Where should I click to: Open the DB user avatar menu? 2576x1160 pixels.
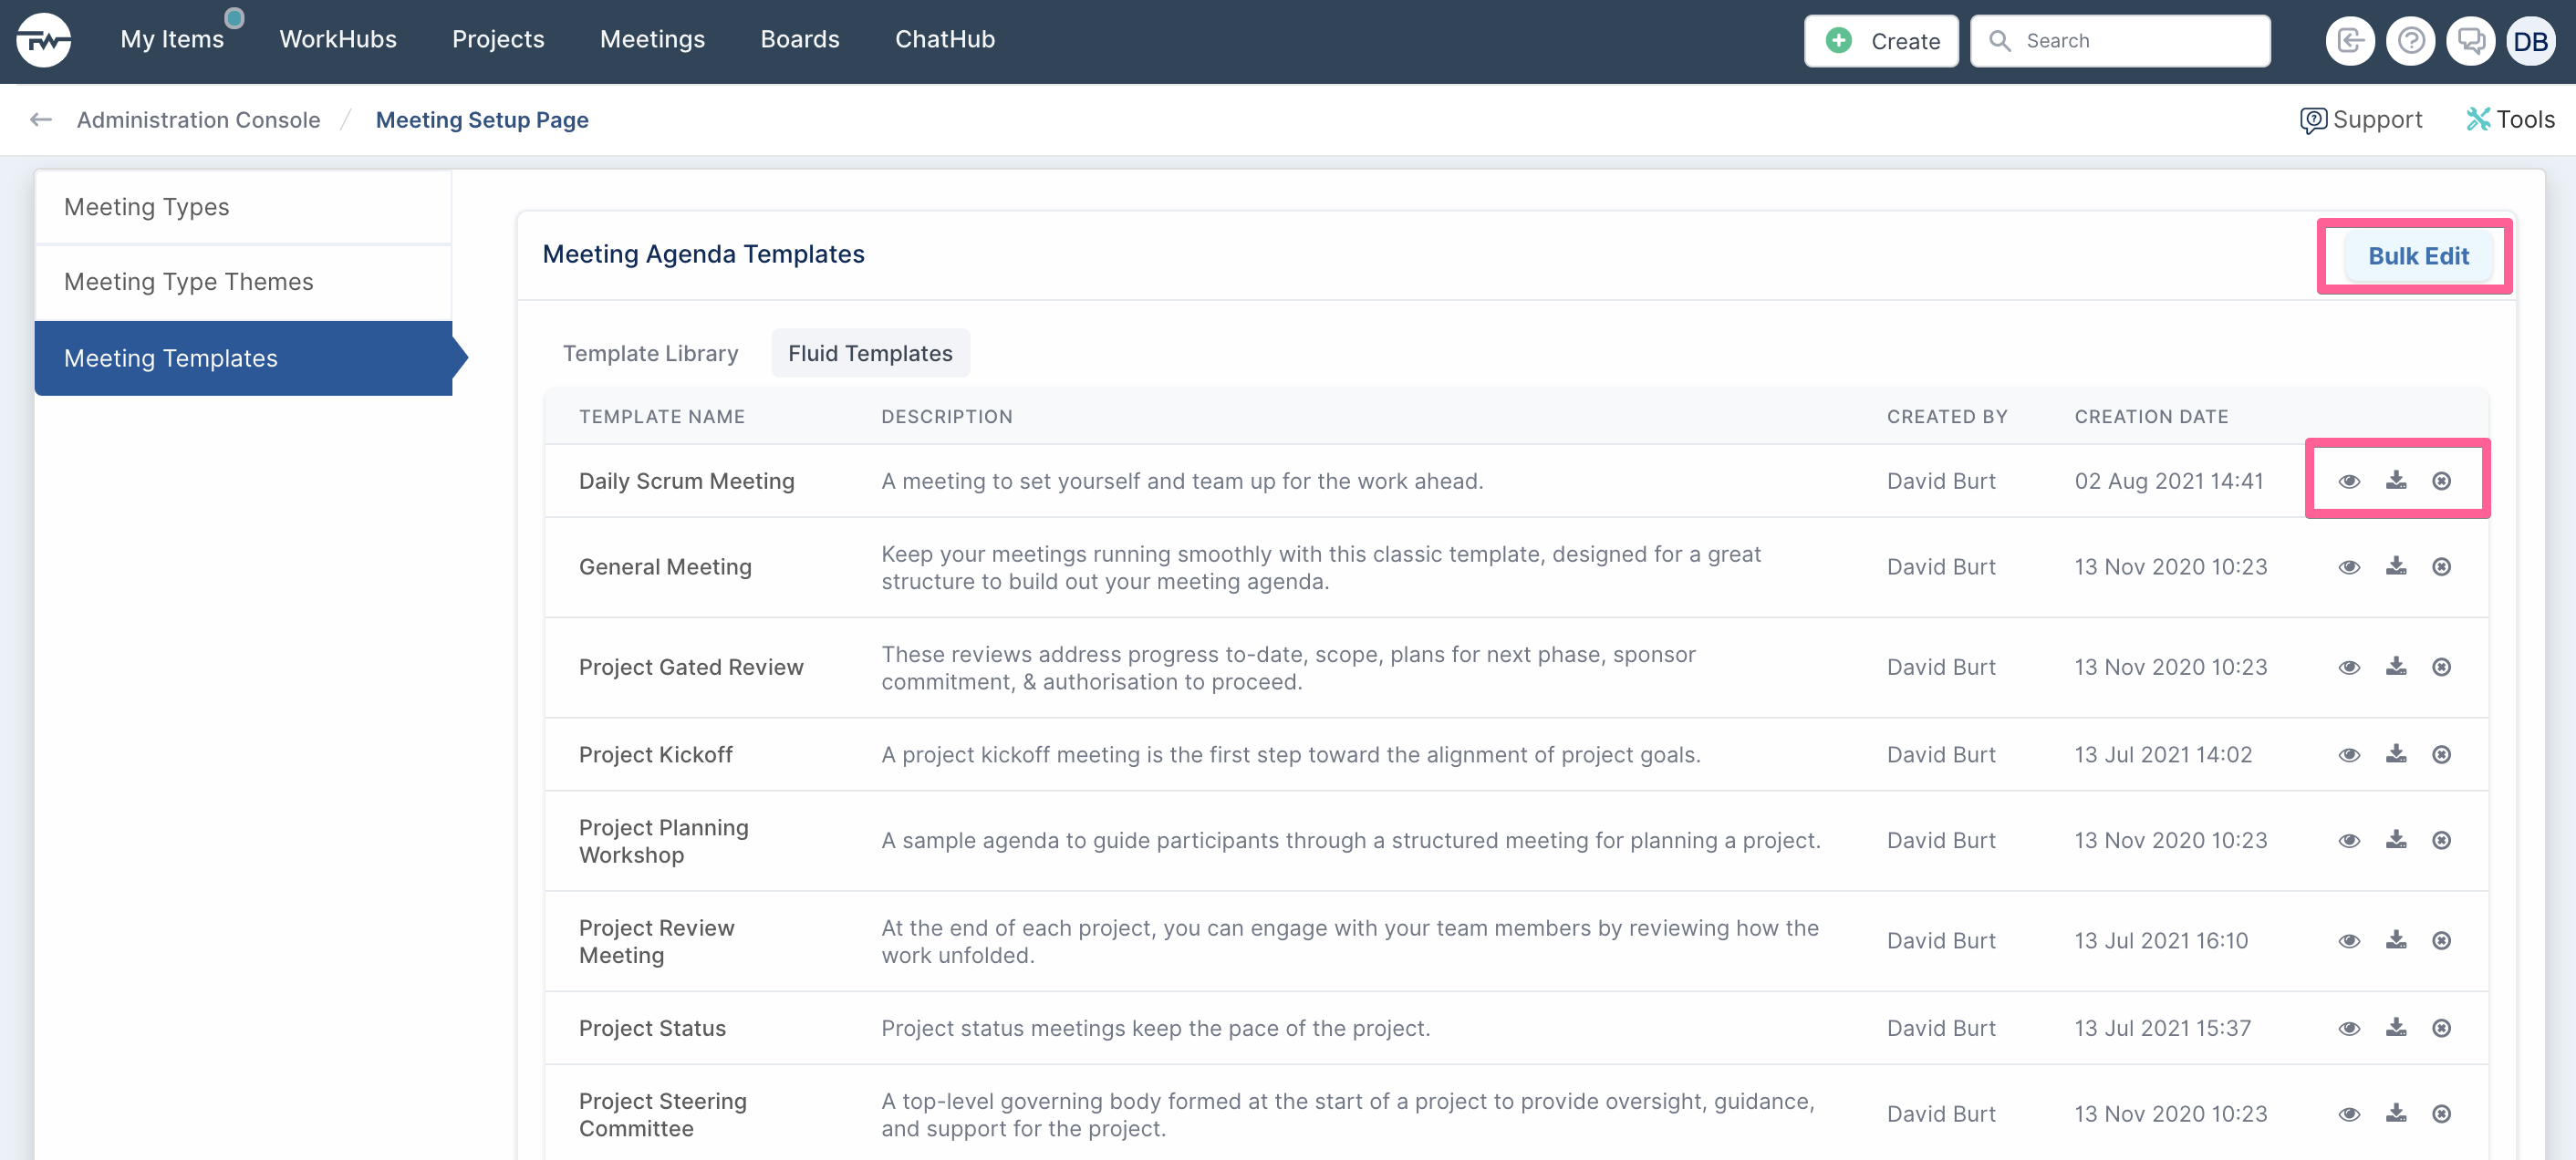tap(2531, 41)
